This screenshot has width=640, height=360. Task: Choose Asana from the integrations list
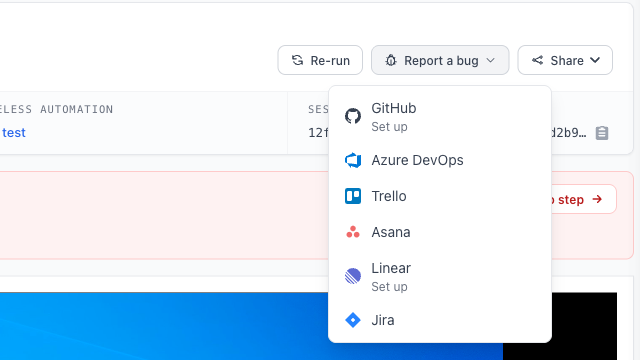point(440,232)
